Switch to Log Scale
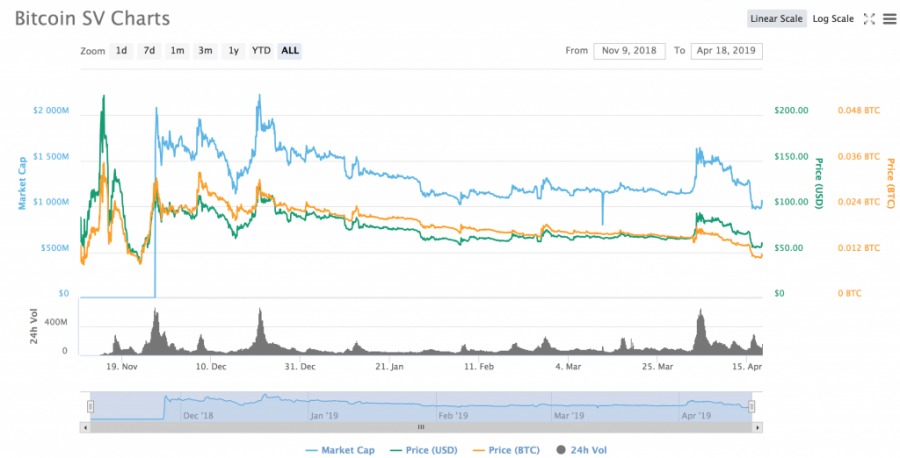The width and height of the screenshot is (900, 458). pos(833,19)
